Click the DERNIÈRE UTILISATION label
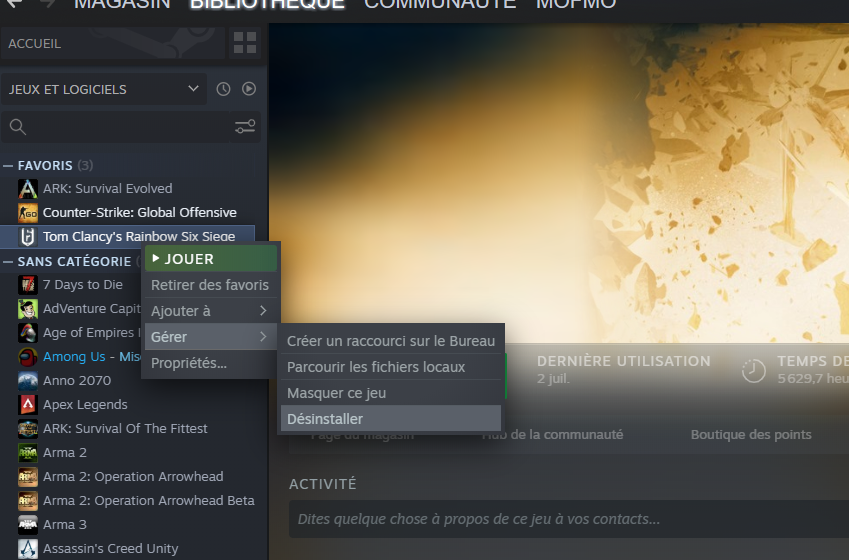The height and width of the screenshot is (560, 849). click(623, 361)
